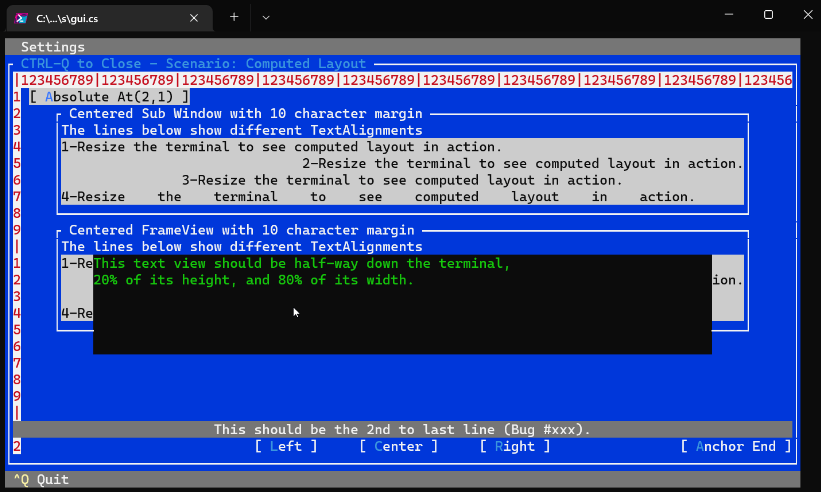Maximize the terminal window

768,15
